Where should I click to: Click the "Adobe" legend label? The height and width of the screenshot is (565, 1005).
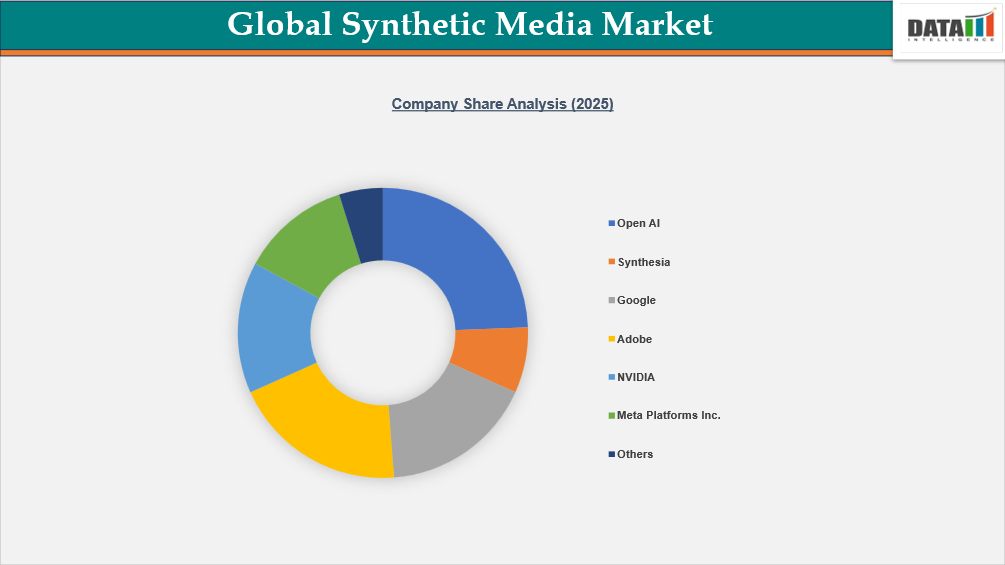coord(635,339)
